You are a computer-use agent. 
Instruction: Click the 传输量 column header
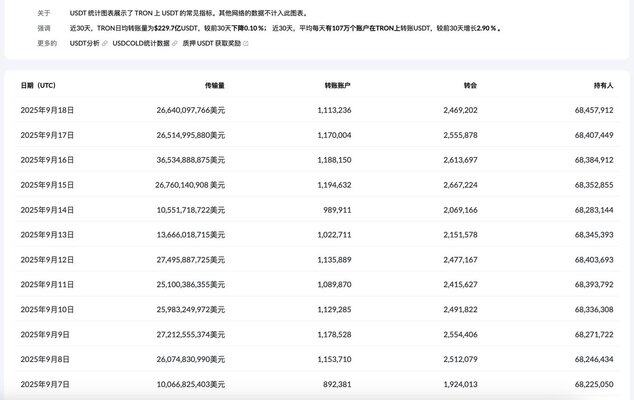pos(215,85)
